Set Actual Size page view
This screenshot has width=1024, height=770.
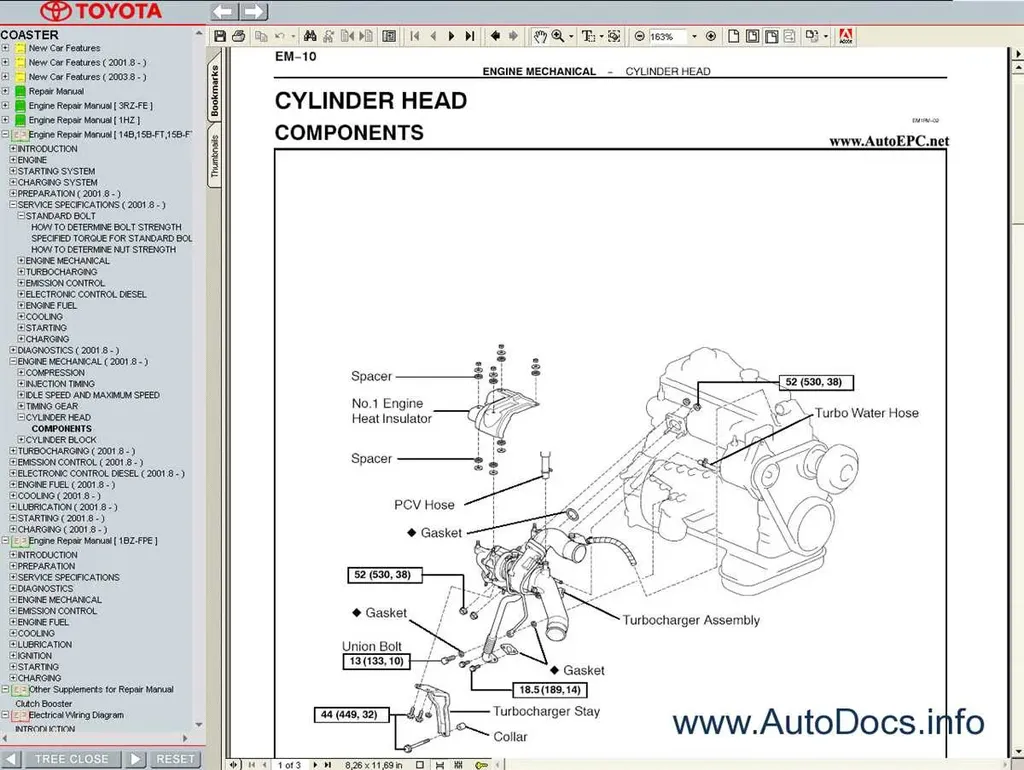[x=733, y=37]
